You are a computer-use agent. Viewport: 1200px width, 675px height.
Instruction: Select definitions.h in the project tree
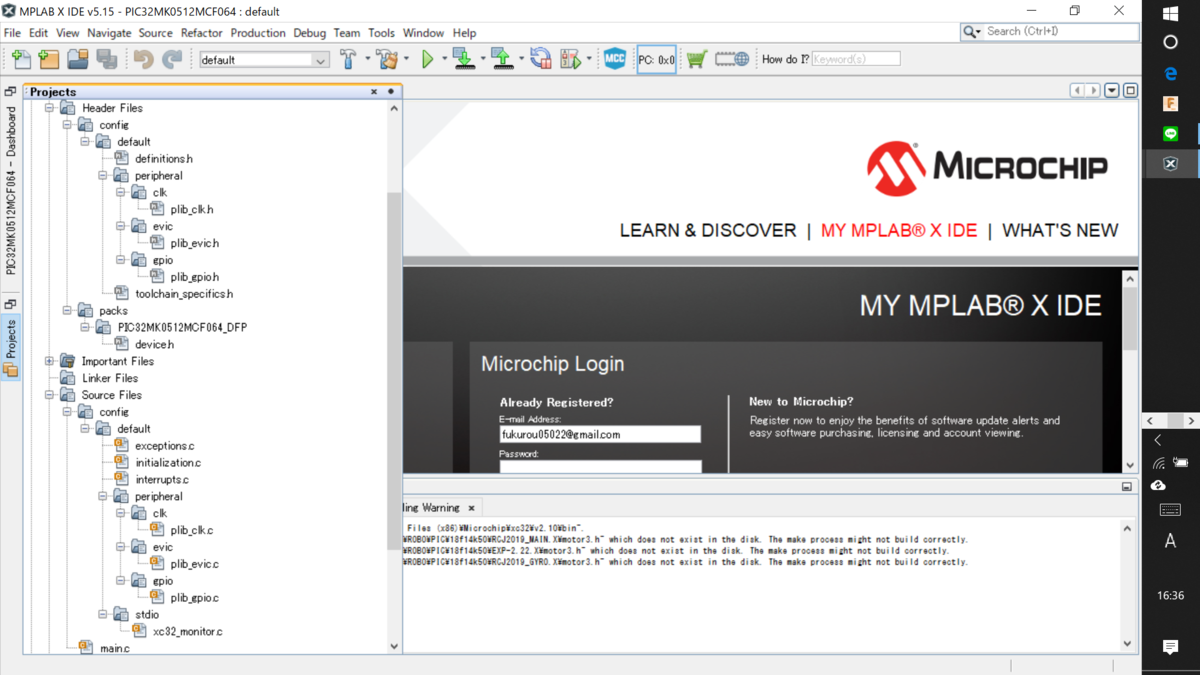164,159
